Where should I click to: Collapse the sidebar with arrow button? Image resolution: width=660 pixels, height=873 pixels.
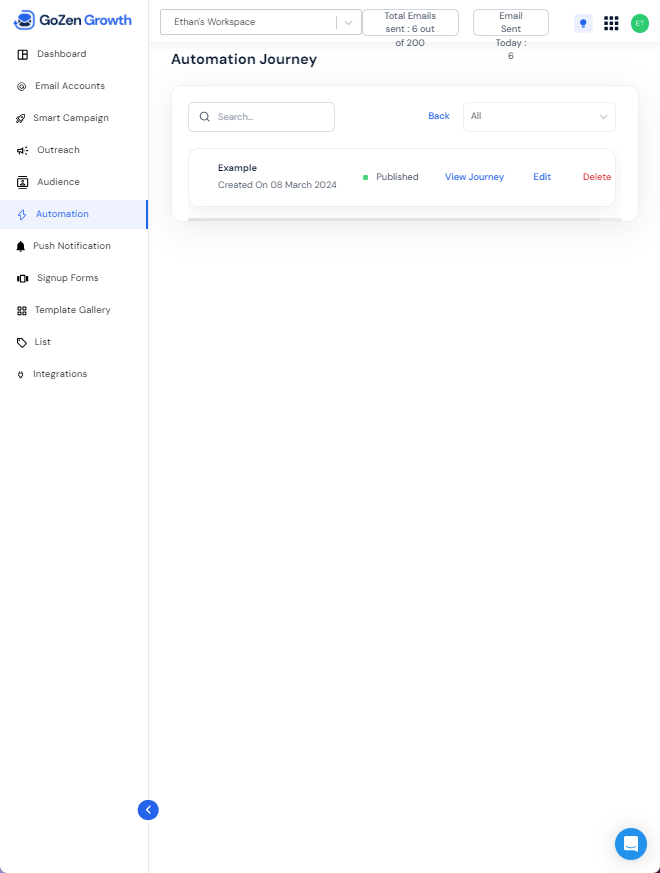[x=148, y=810]
